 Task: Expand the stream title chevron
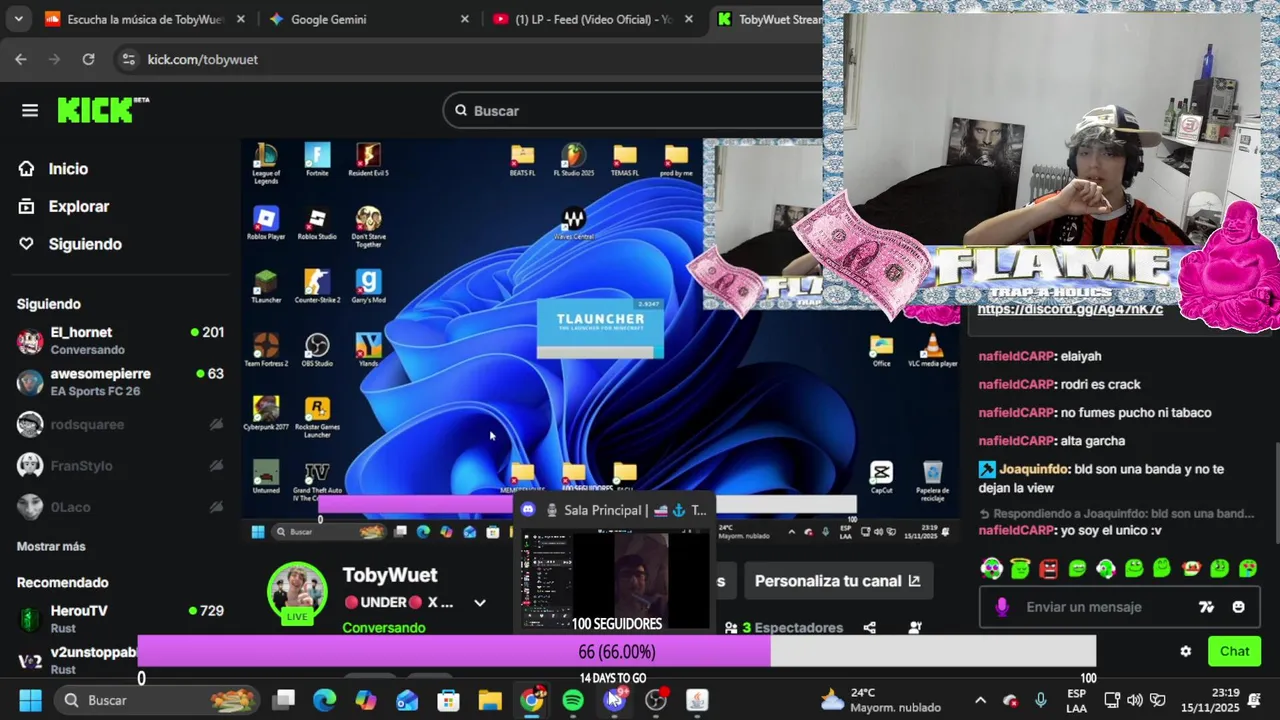pyautogui.click(x=480, y=603)
